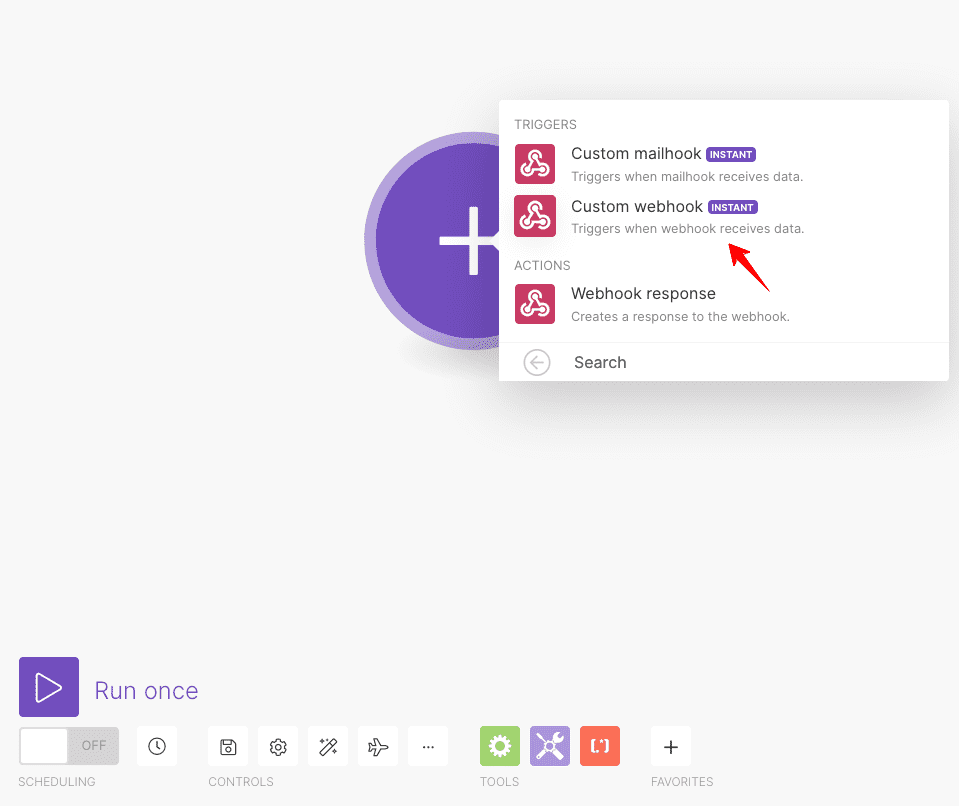This screenshot has width=959, height=806.
Task: Click 'Creates a response to the webhook.' text
Action: click(680, 317)
